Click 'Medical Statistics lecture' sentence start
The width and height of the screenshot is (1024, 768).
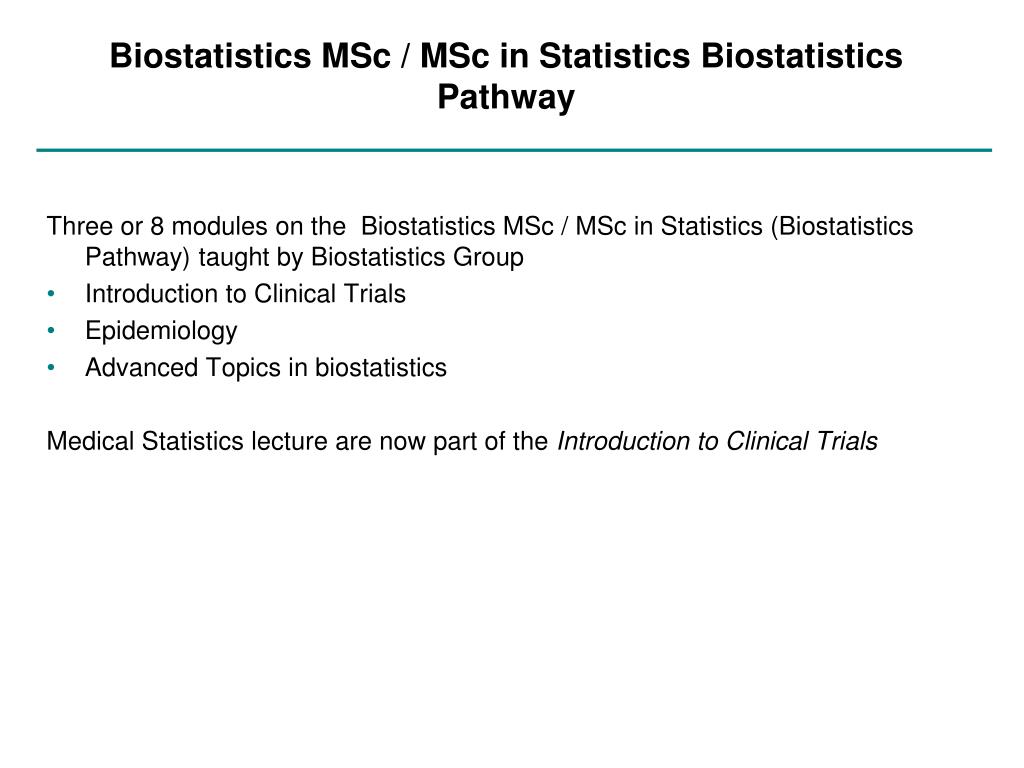coord(187,441)
